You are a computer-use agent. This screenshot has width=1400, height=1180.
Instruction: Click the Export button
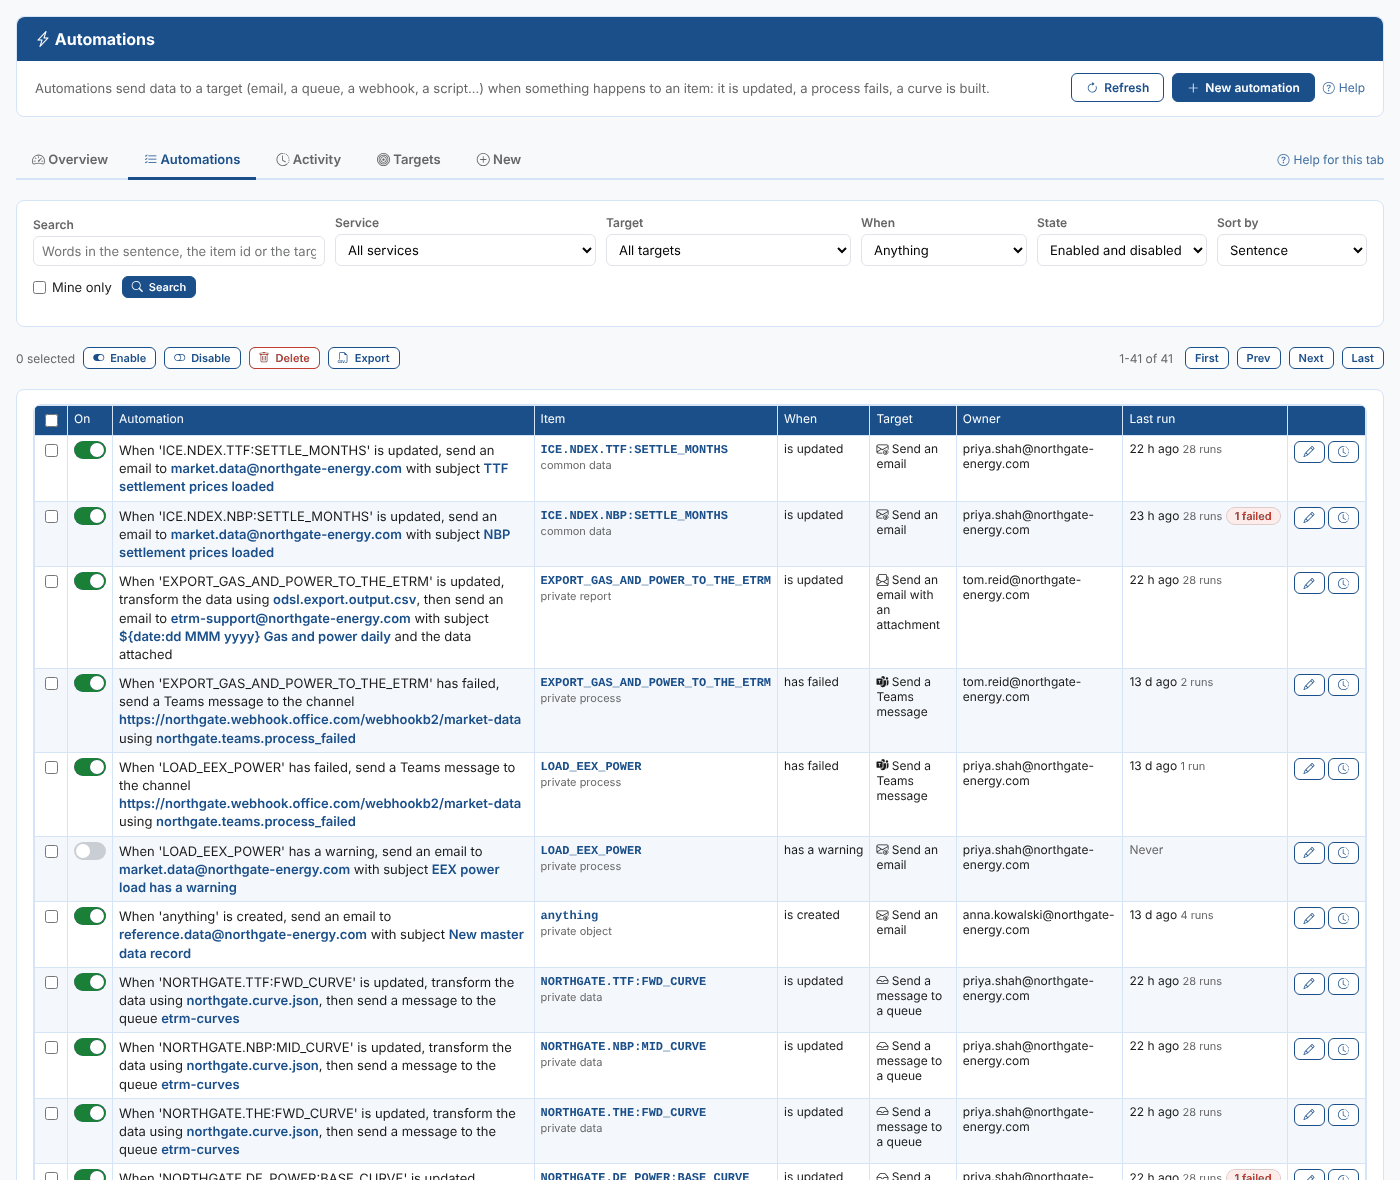364,358
